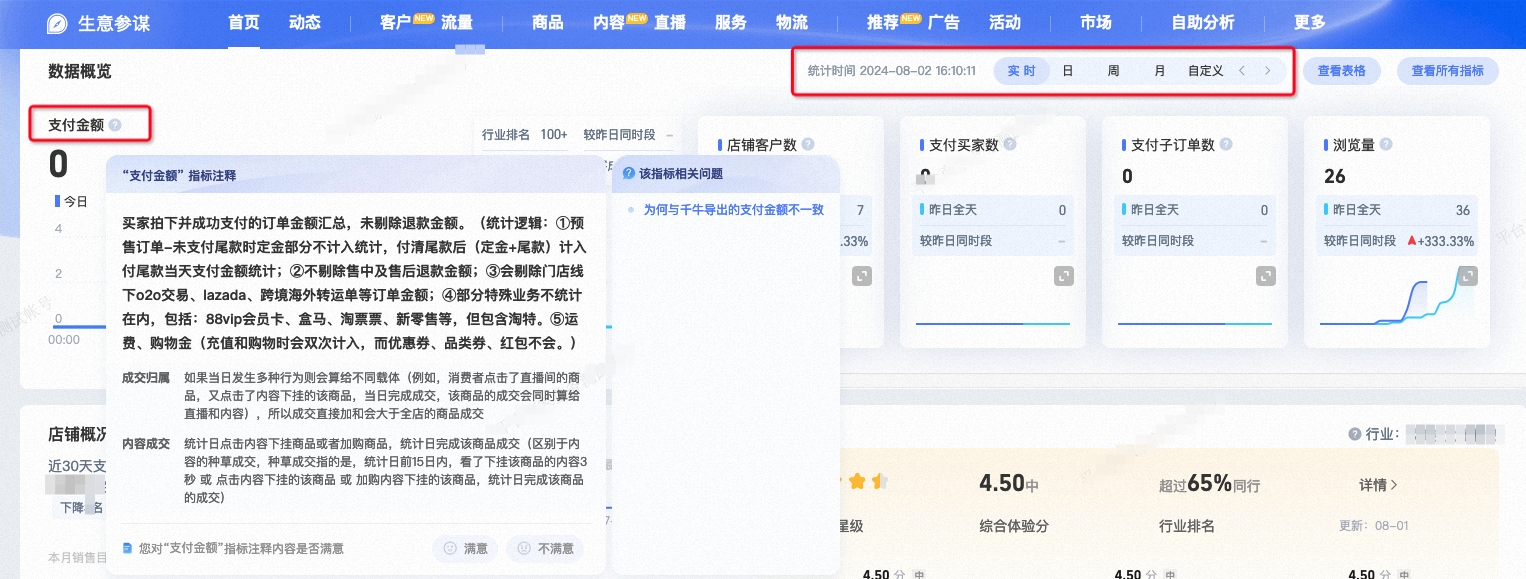Screen dimensions: 1526x579
Task: Click the 数据概览 heading
Action: [x=80, y=71]
